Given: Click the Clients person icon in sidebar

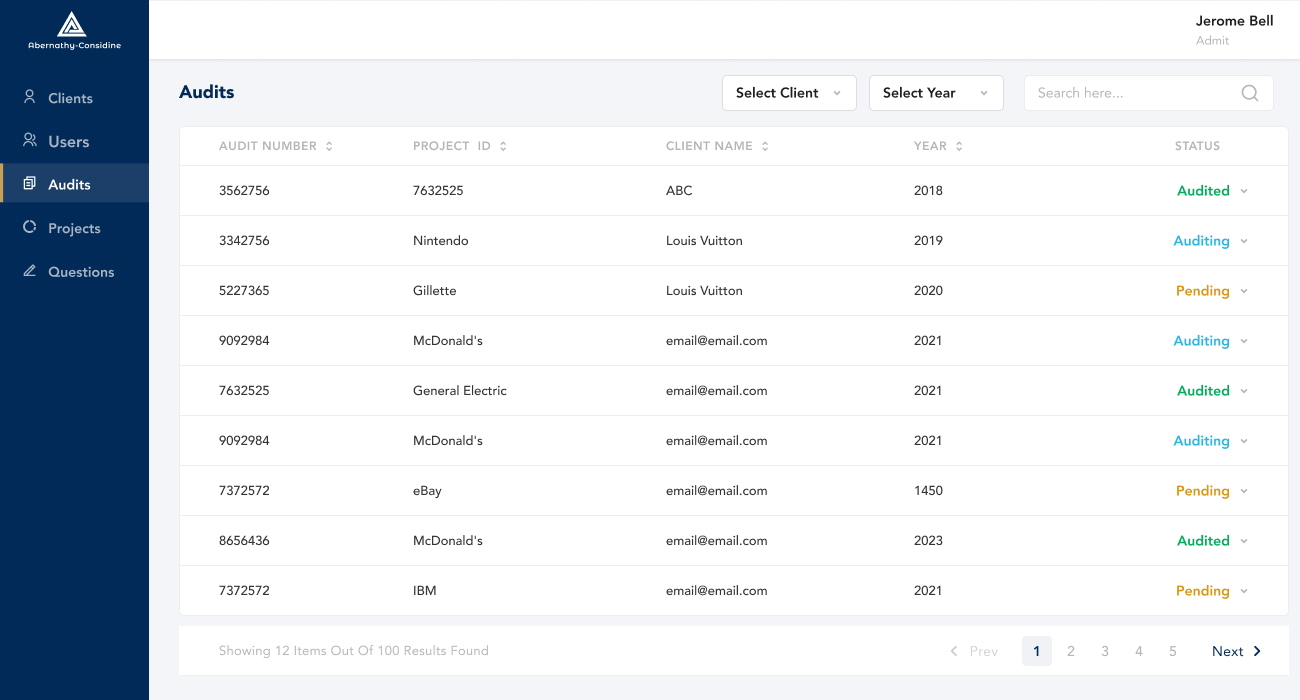Looking at the screenshot, I should (30, 97).
